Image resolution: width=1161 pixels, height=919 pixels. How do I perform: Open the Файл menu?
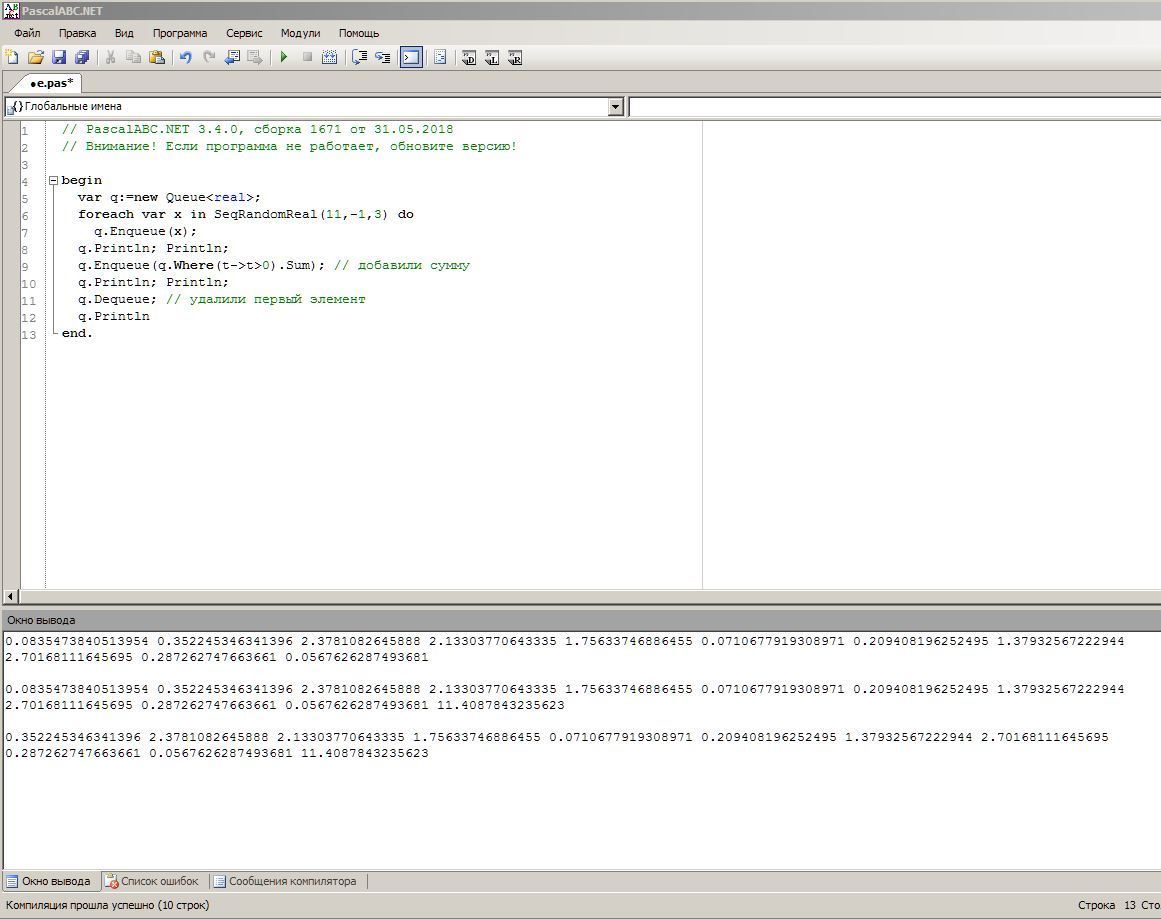coord(28,33)
